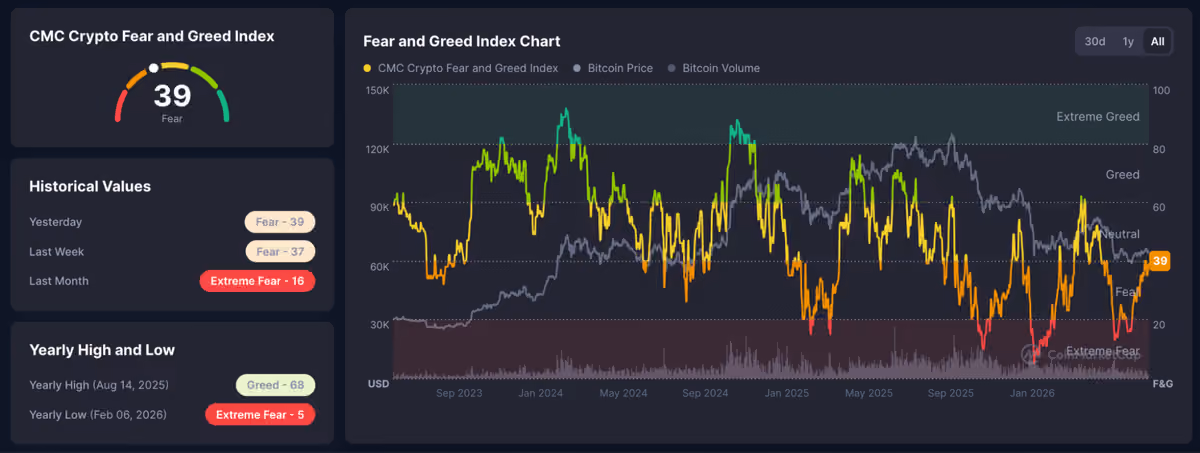Click the 30K price axis label
The image size is (1200, 453).
tap(380, 324)
